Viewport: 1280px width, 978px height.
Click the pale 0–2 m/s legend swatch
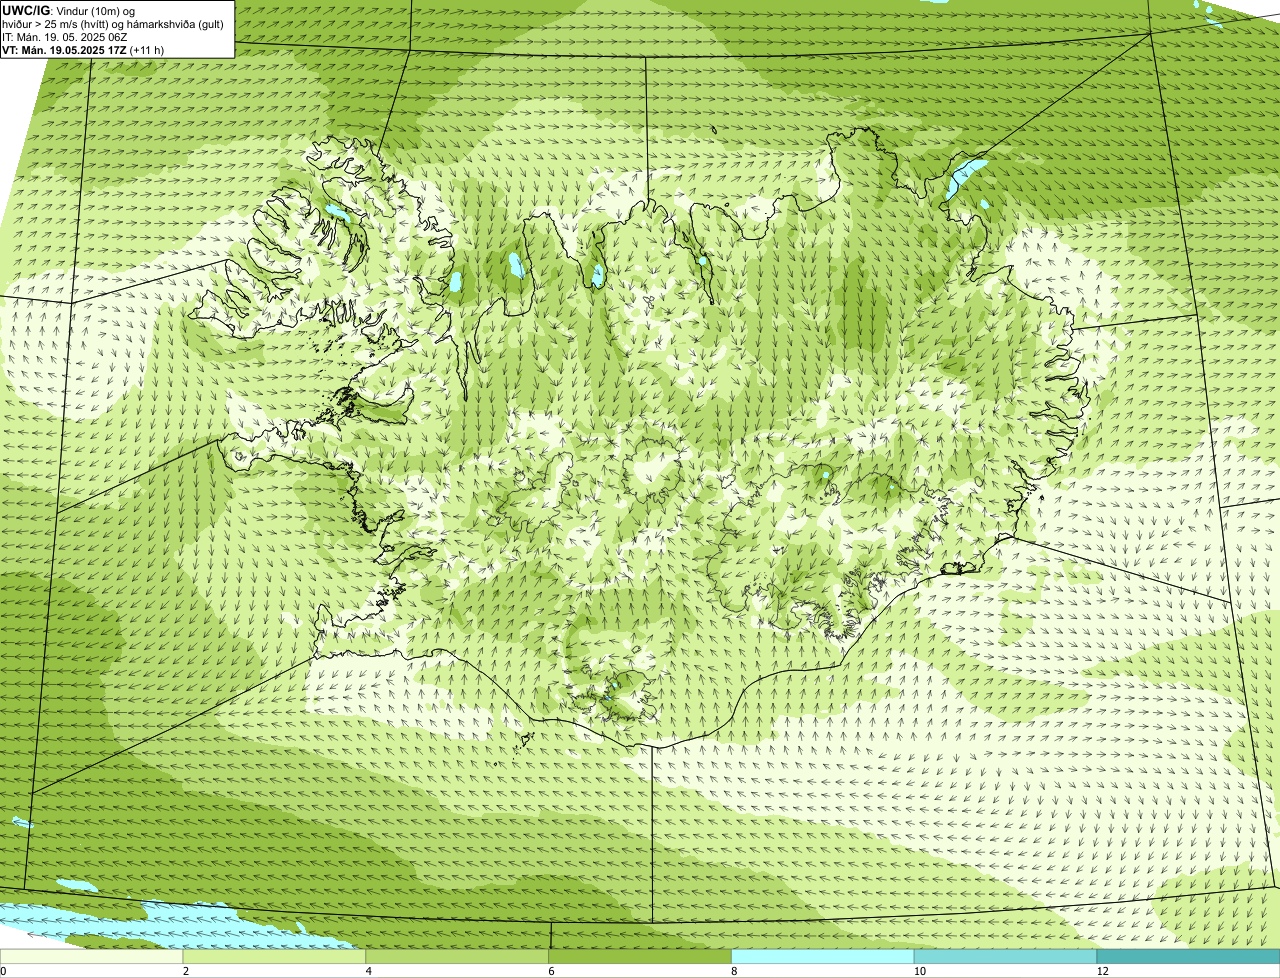(x=92, y=956)
